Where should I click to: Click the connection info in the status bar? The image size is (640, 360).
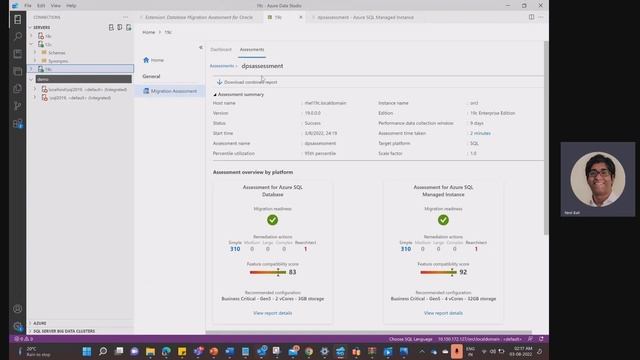click(x=480, y=339)
